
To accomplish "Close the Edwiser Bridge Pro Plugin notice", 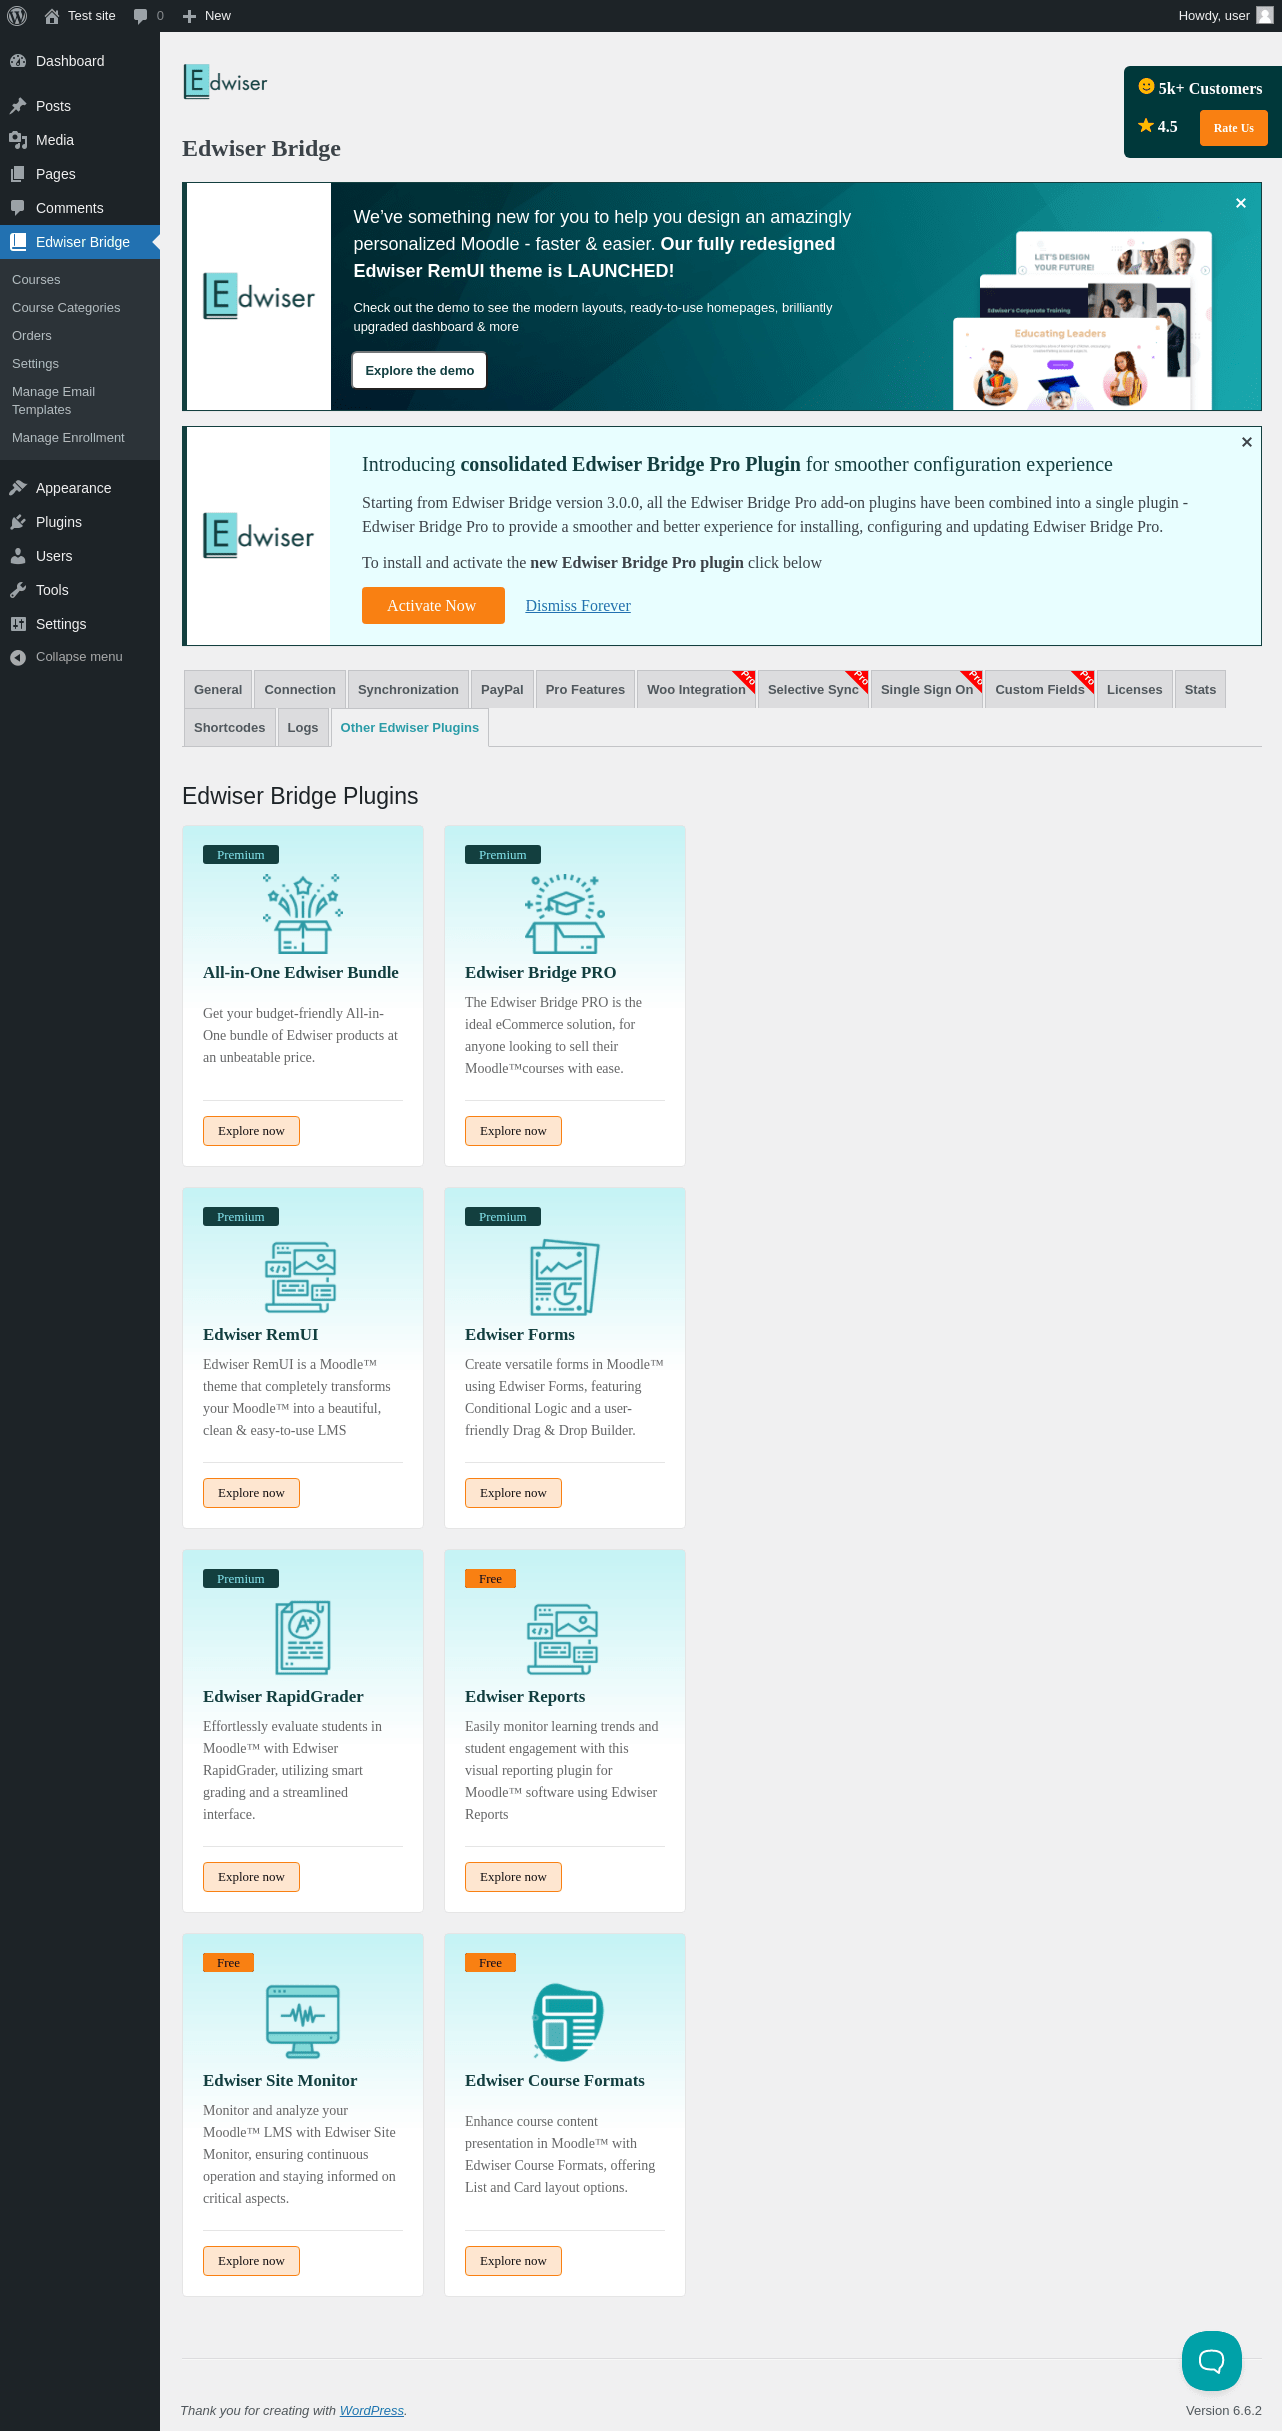I will [x=1247, y=442].
